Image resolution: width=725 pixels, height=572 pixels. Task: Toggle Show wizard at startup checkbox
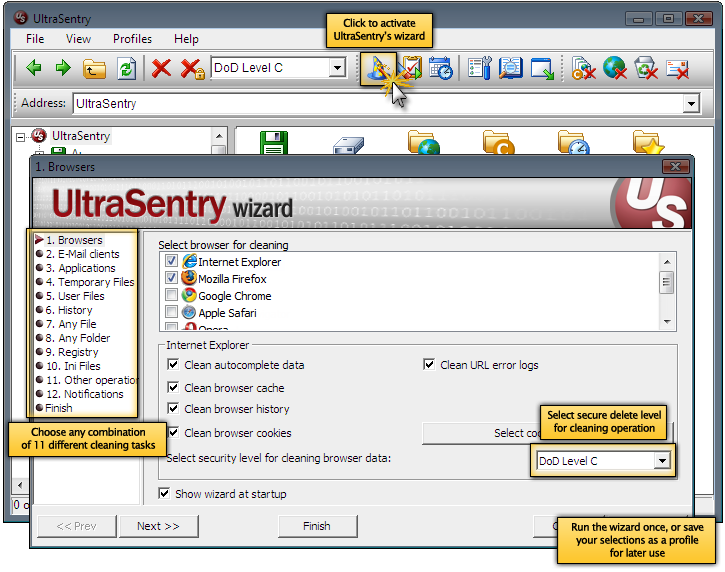tap(165, 494)
